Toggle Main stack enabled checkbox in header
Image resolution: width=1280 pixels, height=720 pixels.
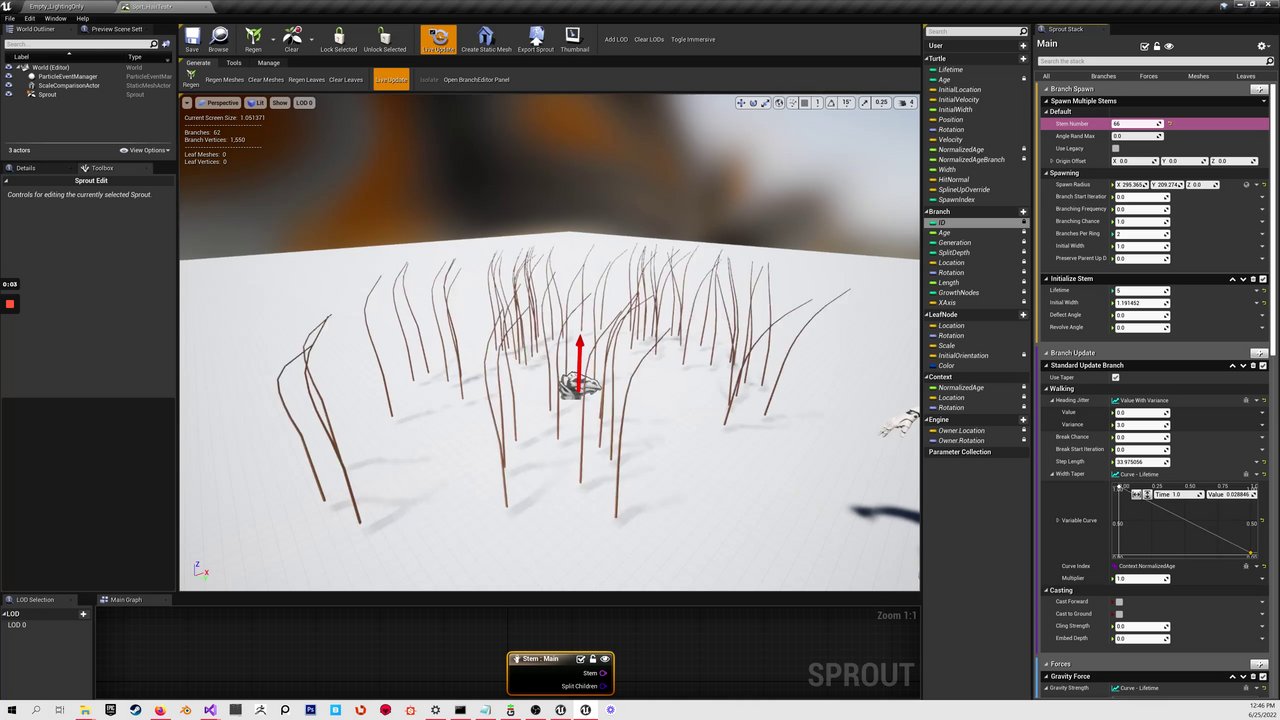[x=1145, y=46]
